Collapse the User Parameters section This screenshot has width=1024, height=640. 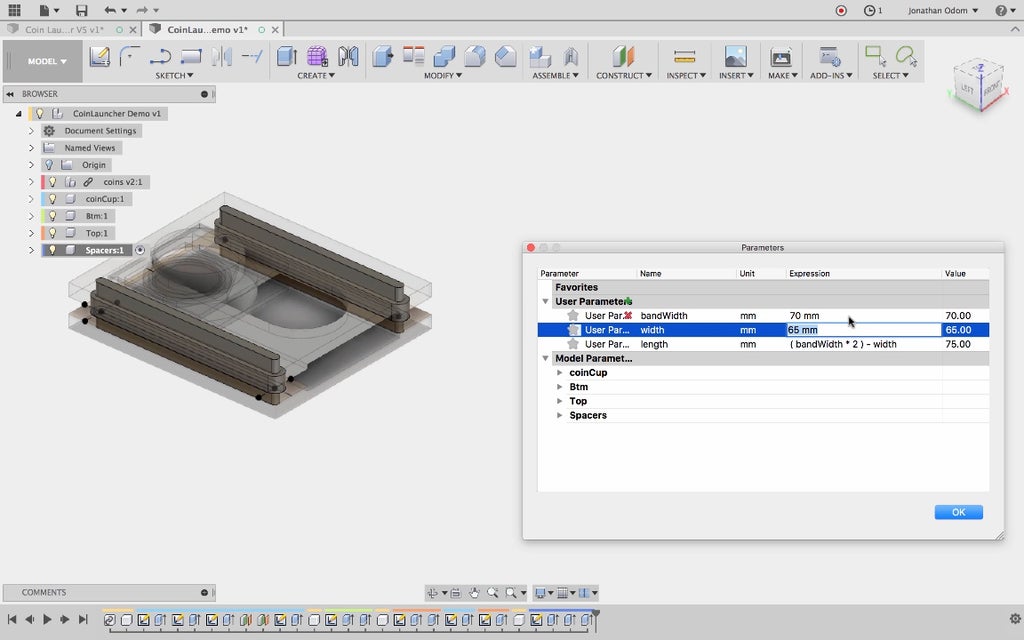546,301
